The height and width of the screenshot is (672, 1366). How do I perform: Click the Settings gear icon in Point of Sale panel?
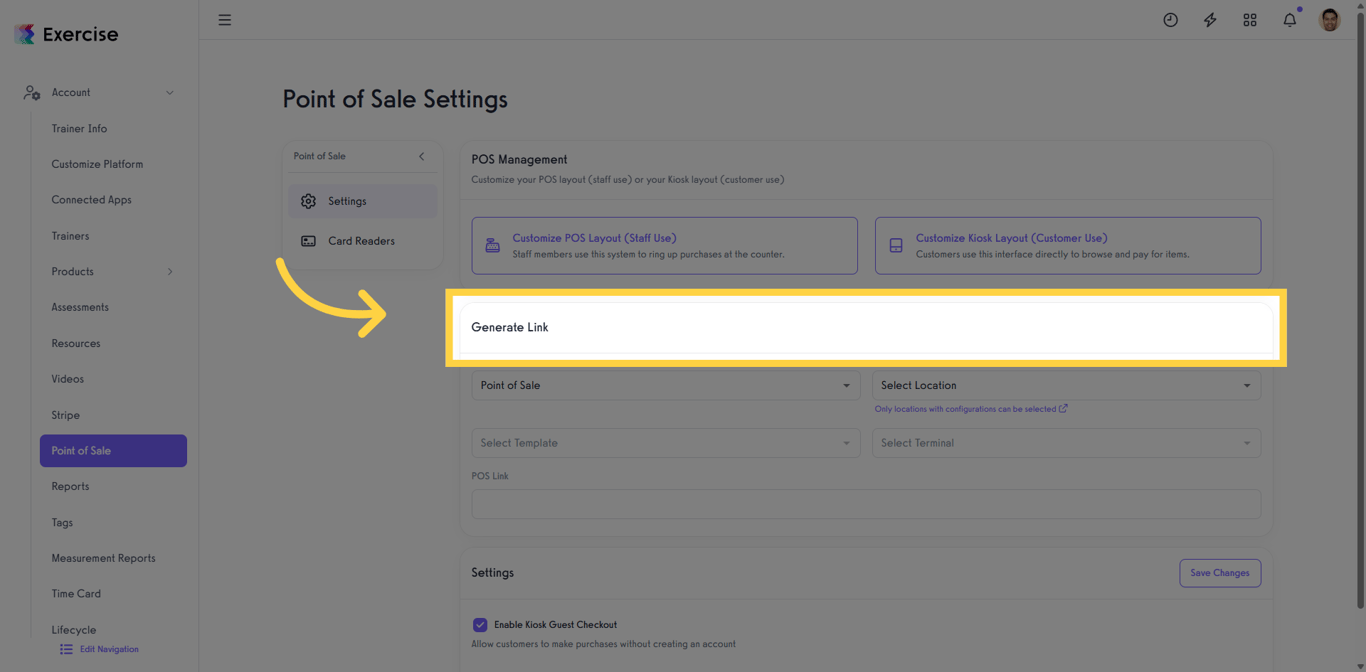click(309, 201)
